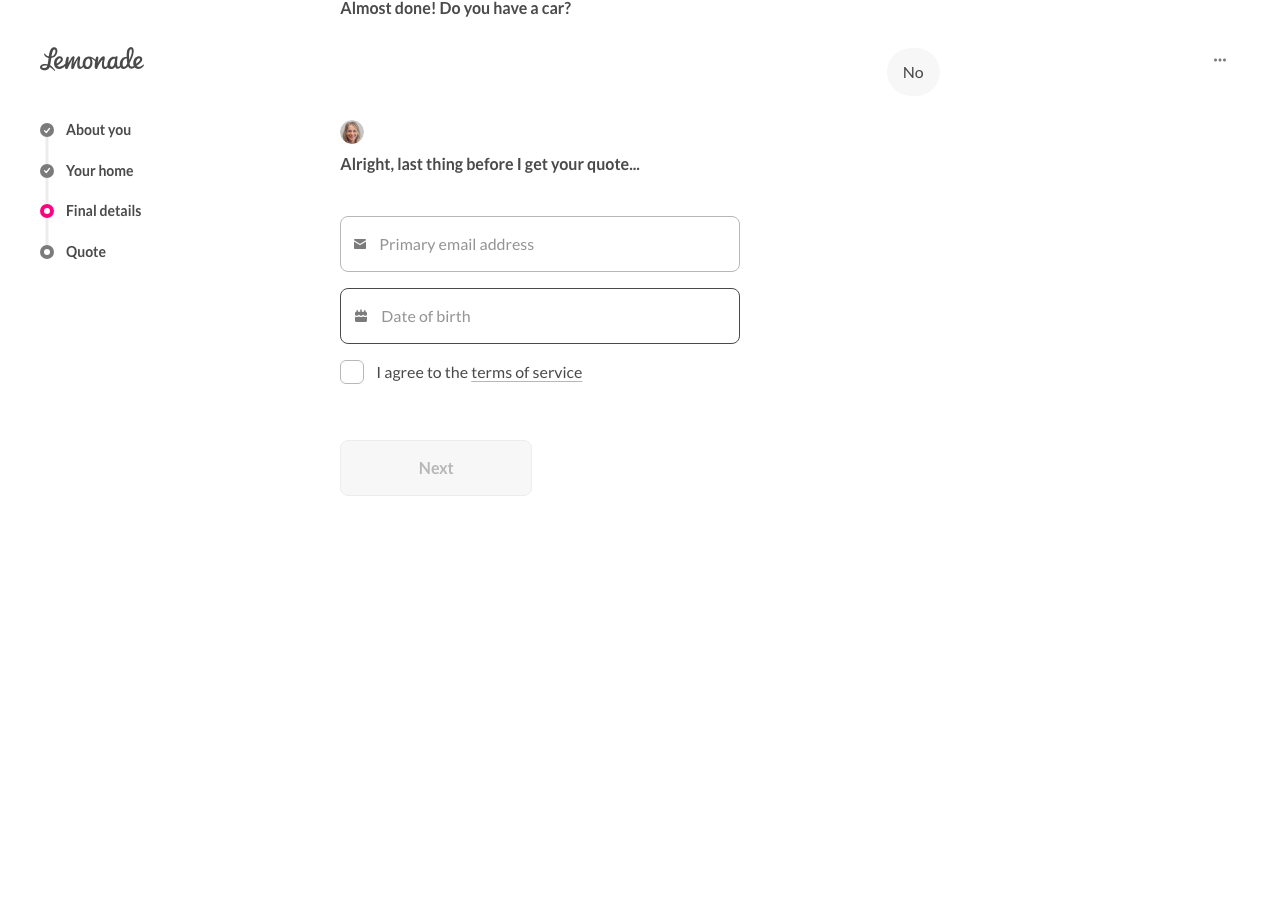Screen dimensions: 1280x900
Task: Select the No answer bubble
Action: click(912, 72)
